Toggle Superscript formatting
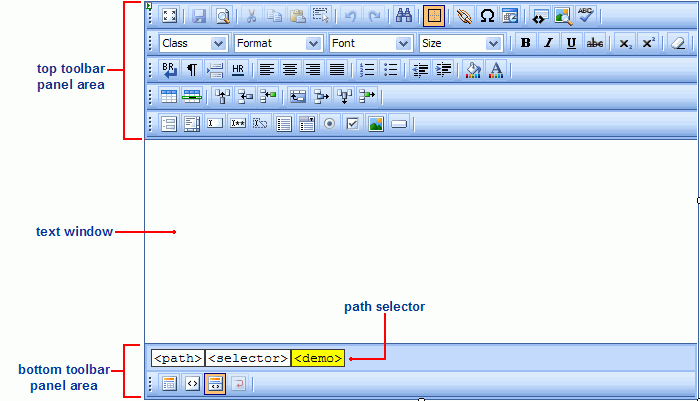 click(x=648, y=43)
